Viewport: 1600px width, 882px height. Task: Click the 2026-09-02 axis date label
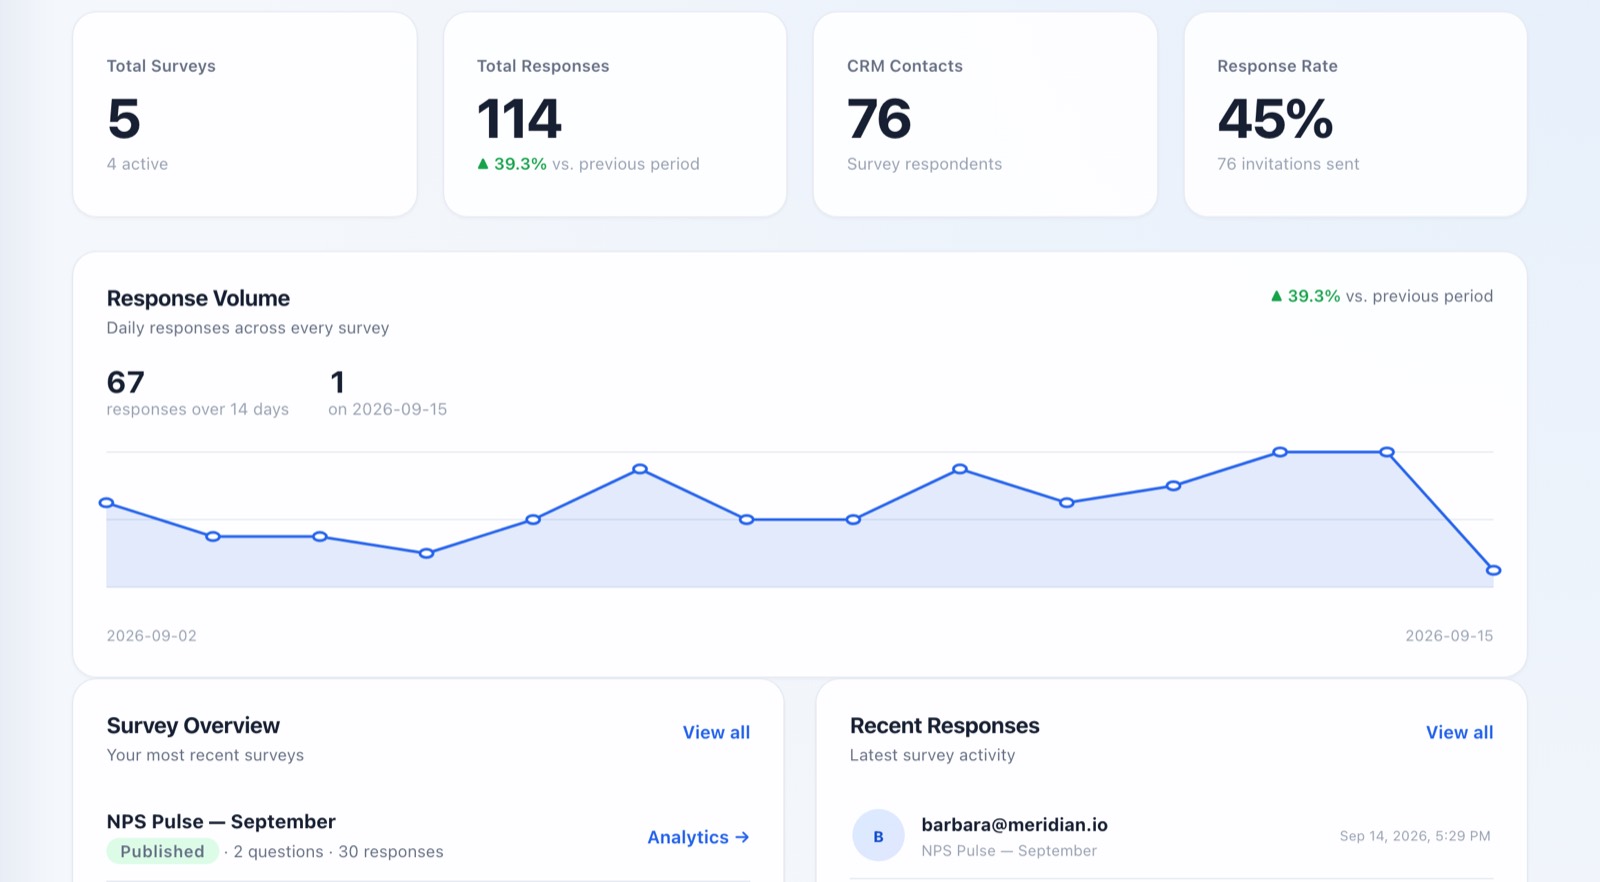(152, 636)
